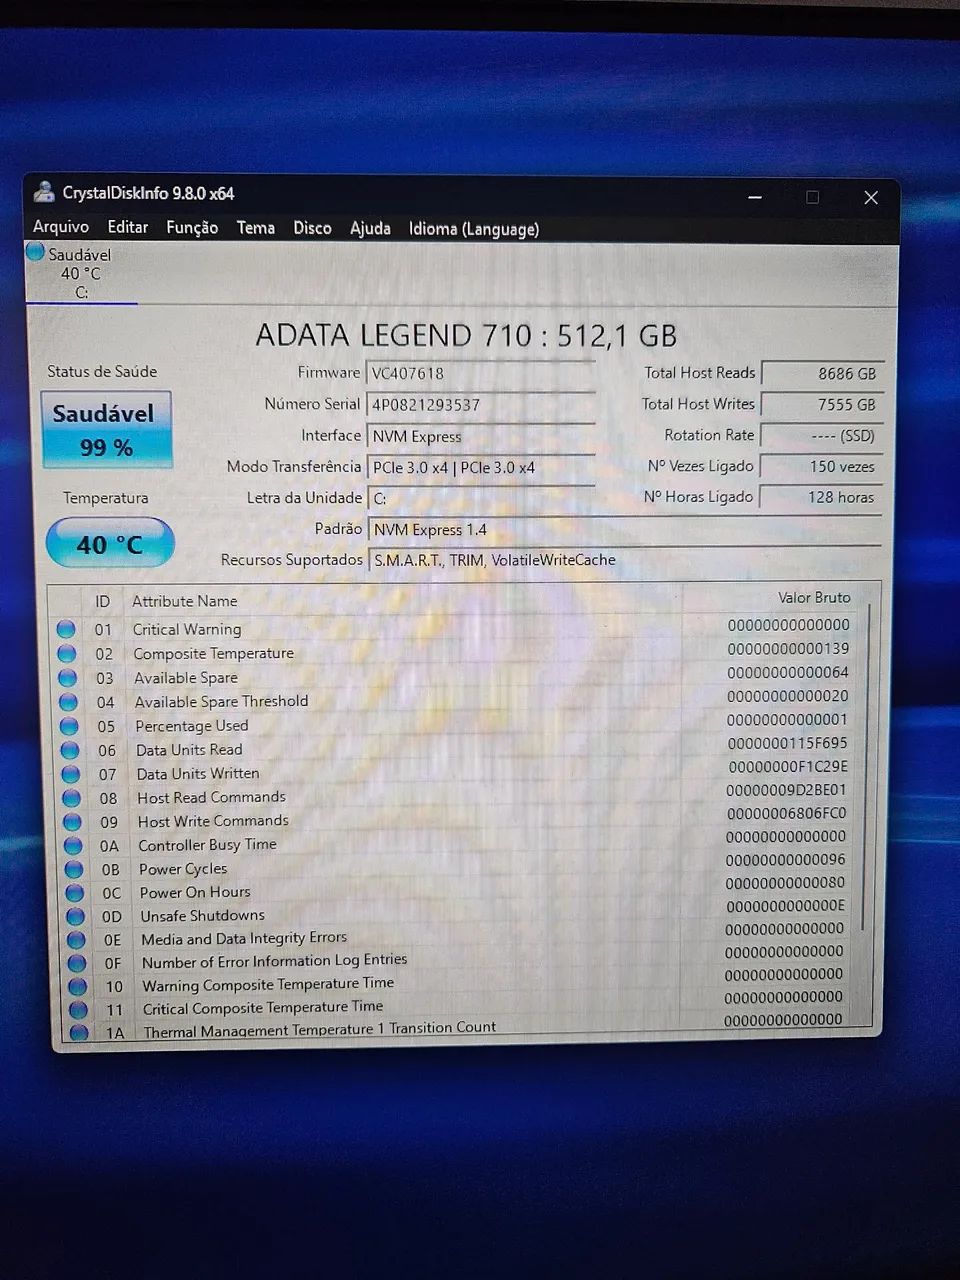Image resolution: width=960 pixels, height=1280 pixels.
Task: Click status orb of Error Information Log Entries row
Action: (x=77, y=963)
